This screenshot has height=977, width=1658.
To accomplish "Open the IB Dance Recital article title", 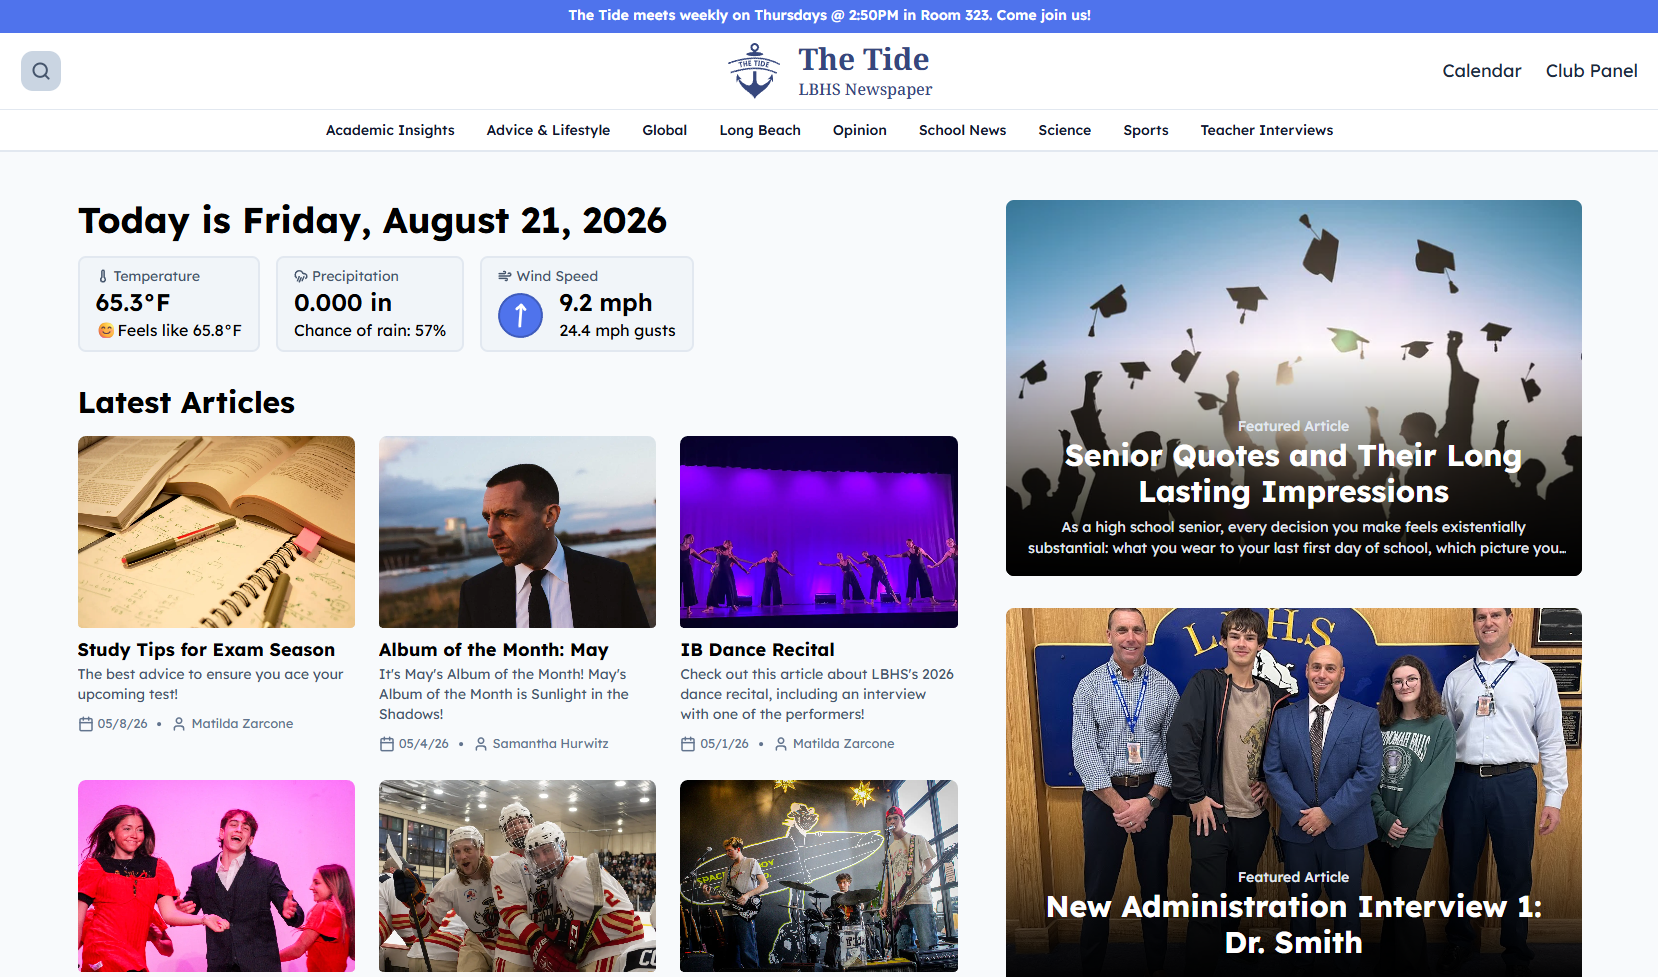I will [x=758, y=650].
